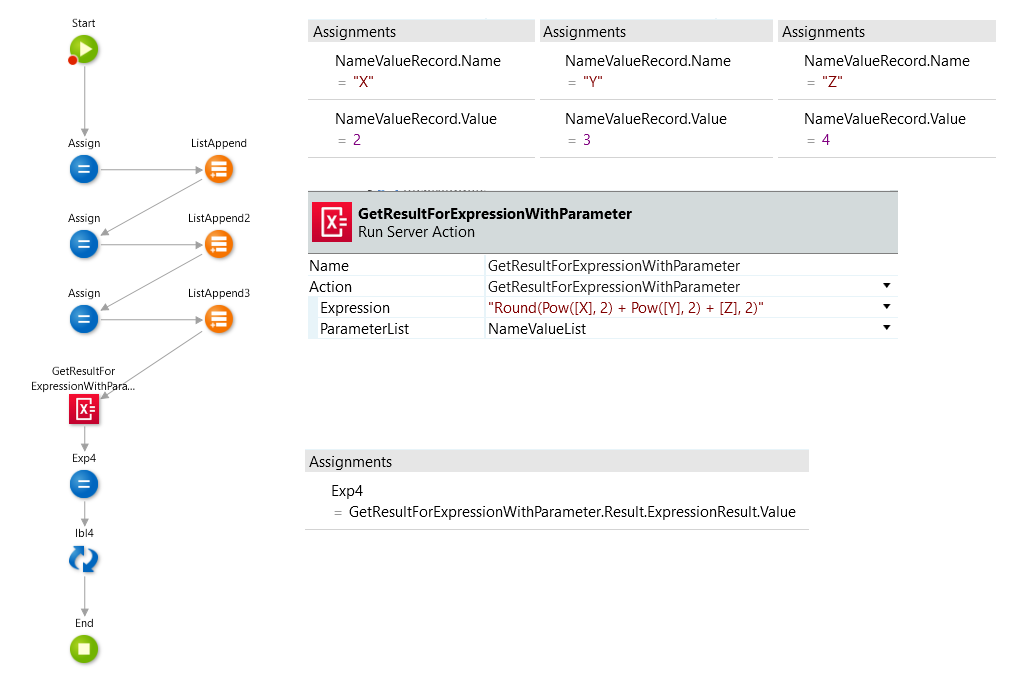
Task: Click the GetResultForExpressionWithParameter bold title
Action: point(495,213)
